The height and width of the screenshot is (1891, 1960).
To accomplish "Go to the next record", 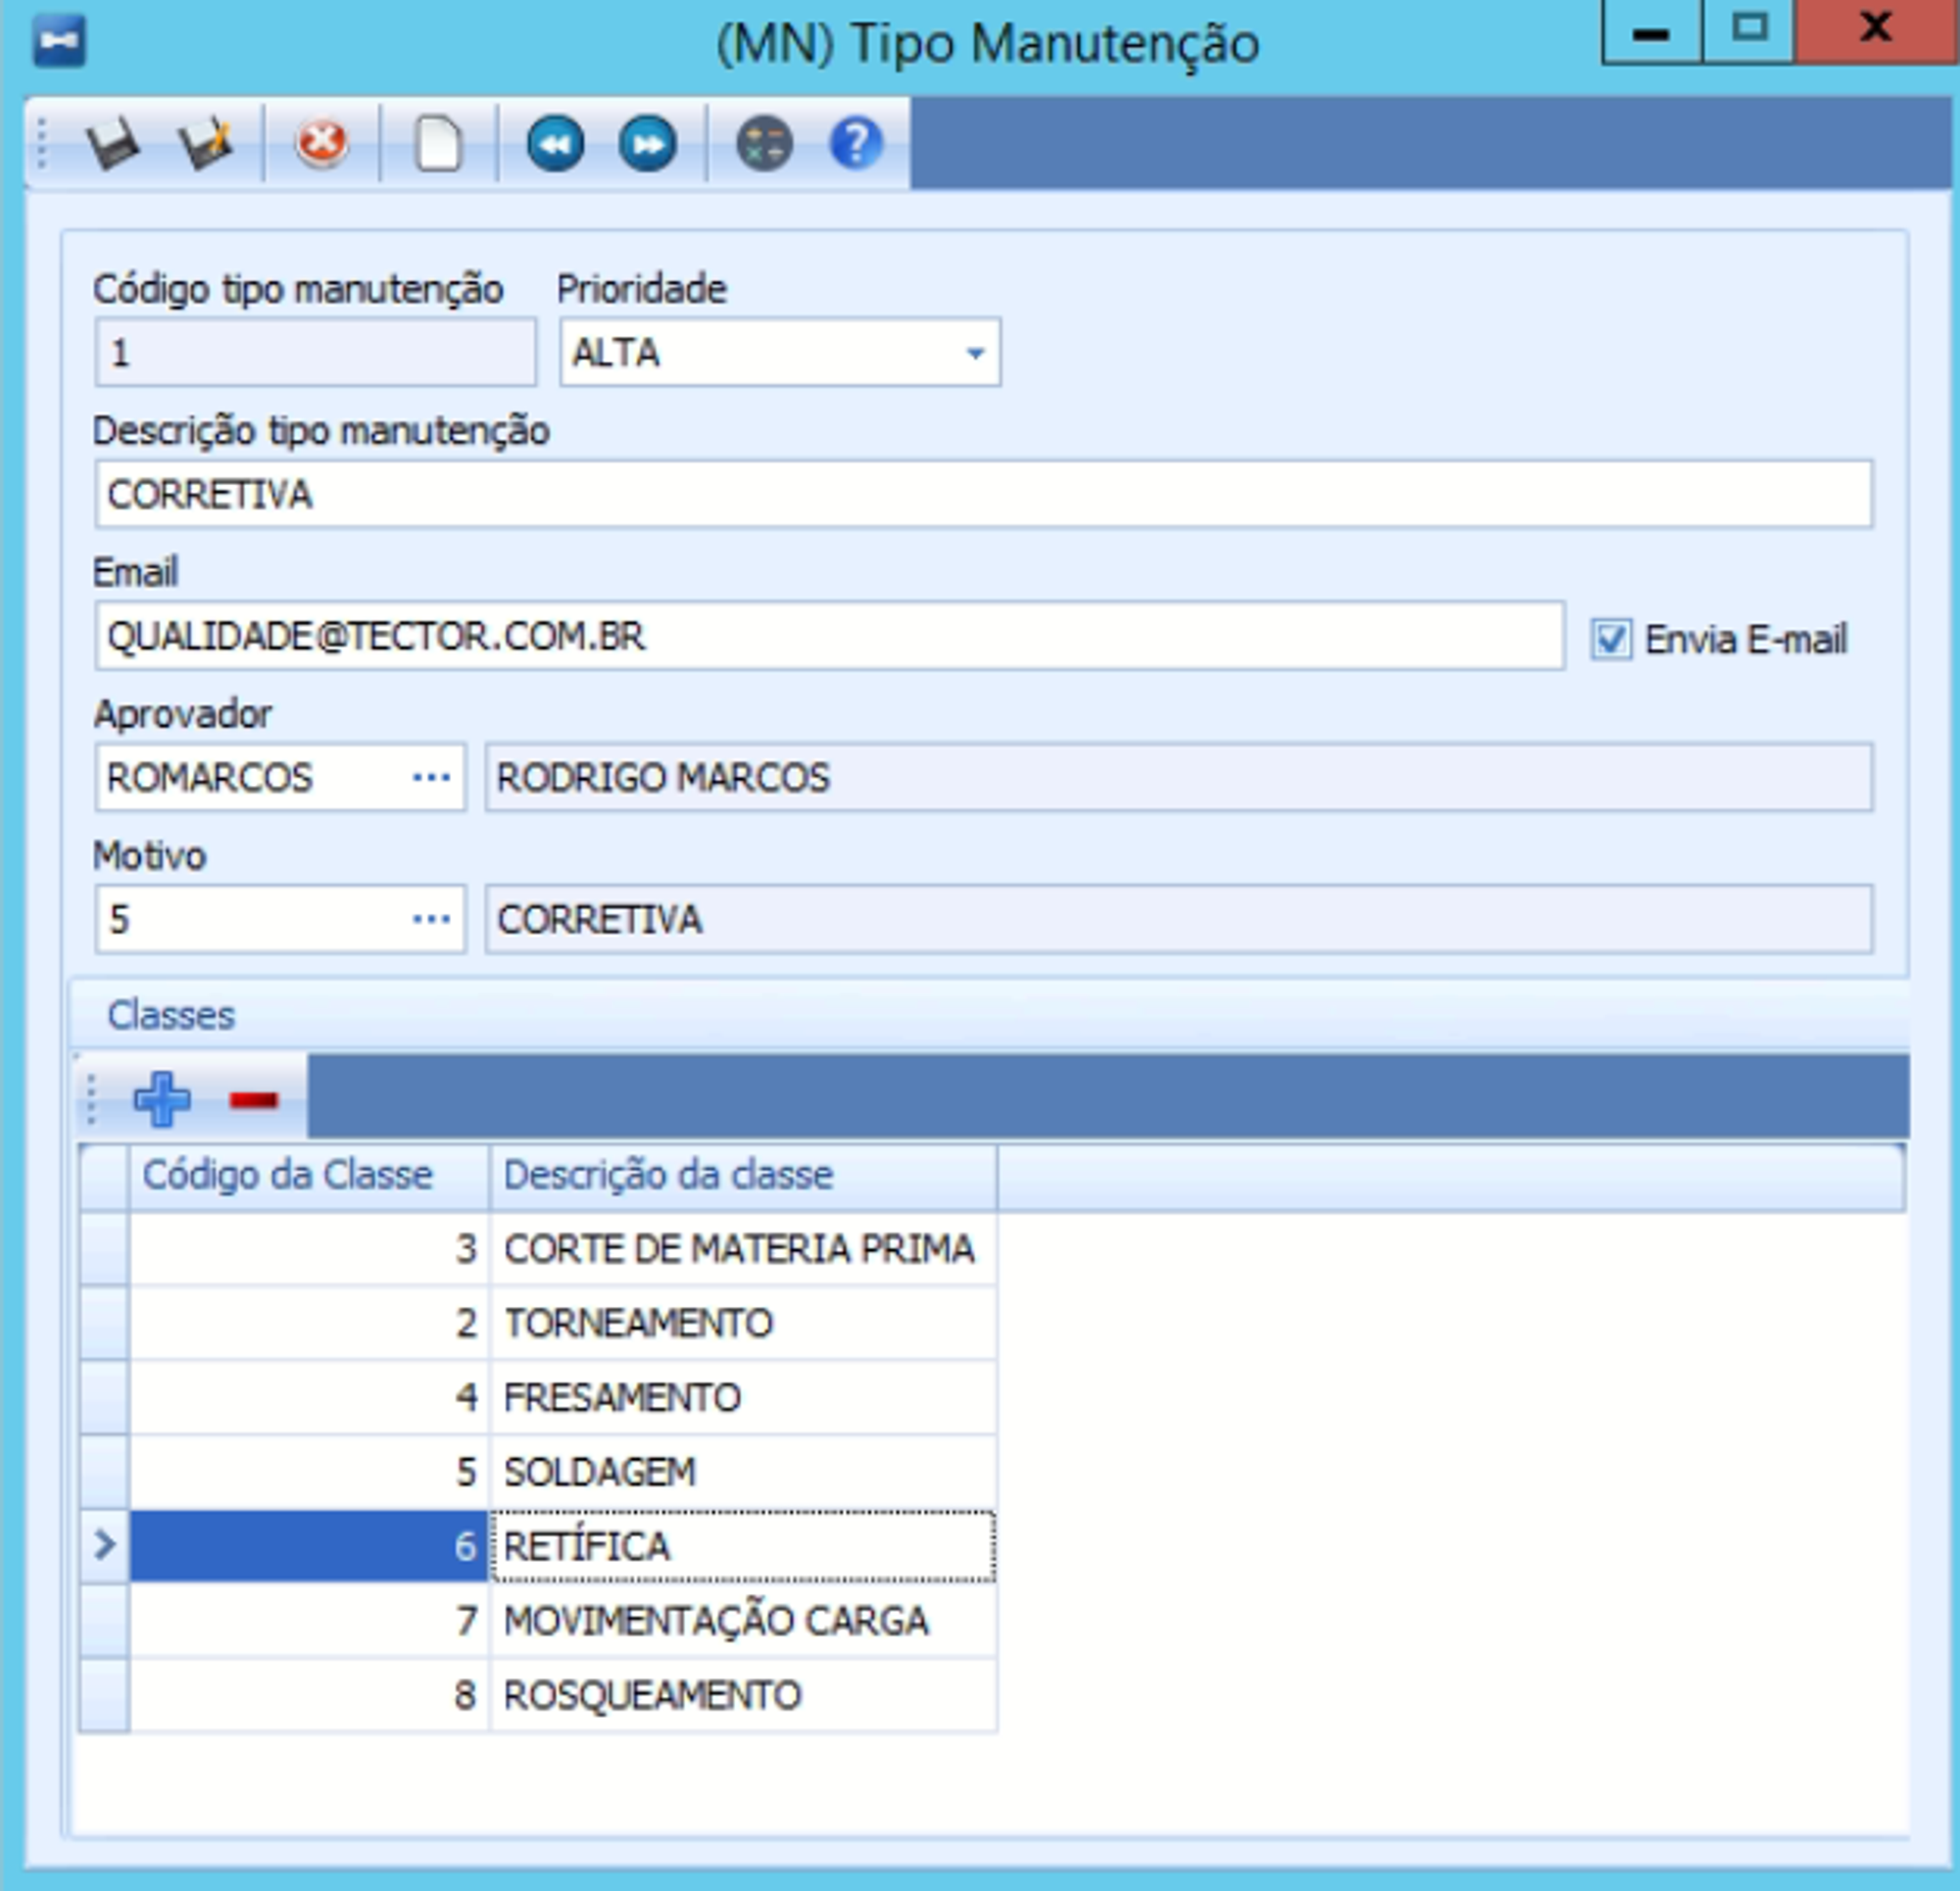I will 648,145.
